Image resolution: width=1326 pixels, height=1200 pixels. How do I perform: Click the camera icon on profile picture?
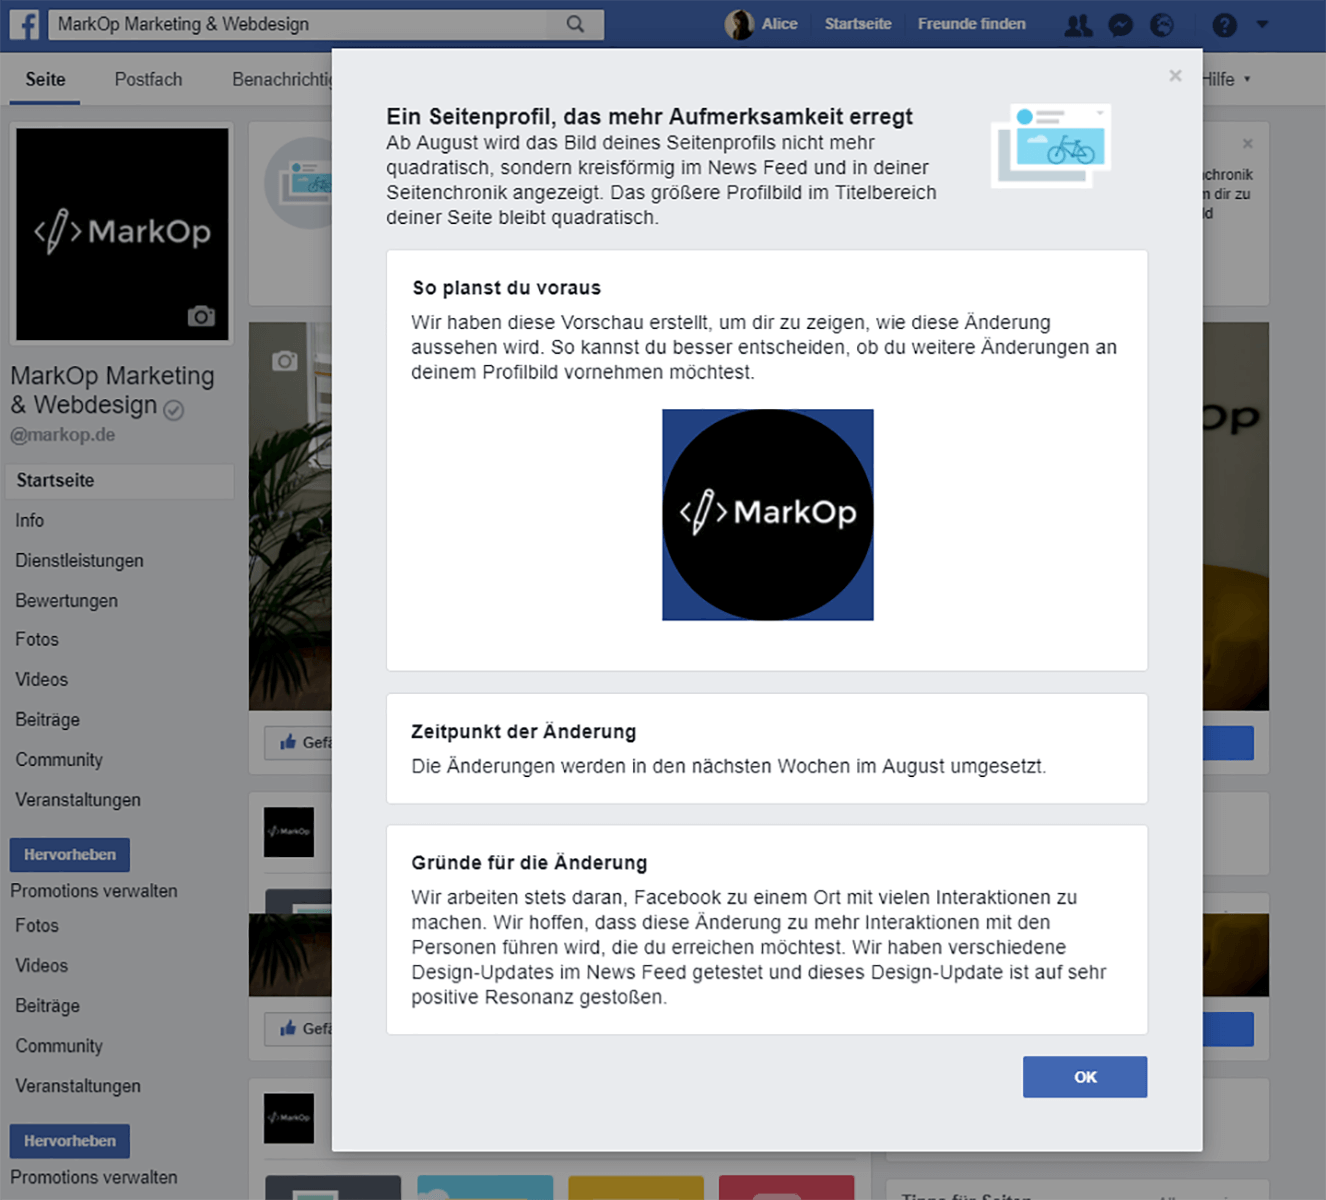(201, 316)
